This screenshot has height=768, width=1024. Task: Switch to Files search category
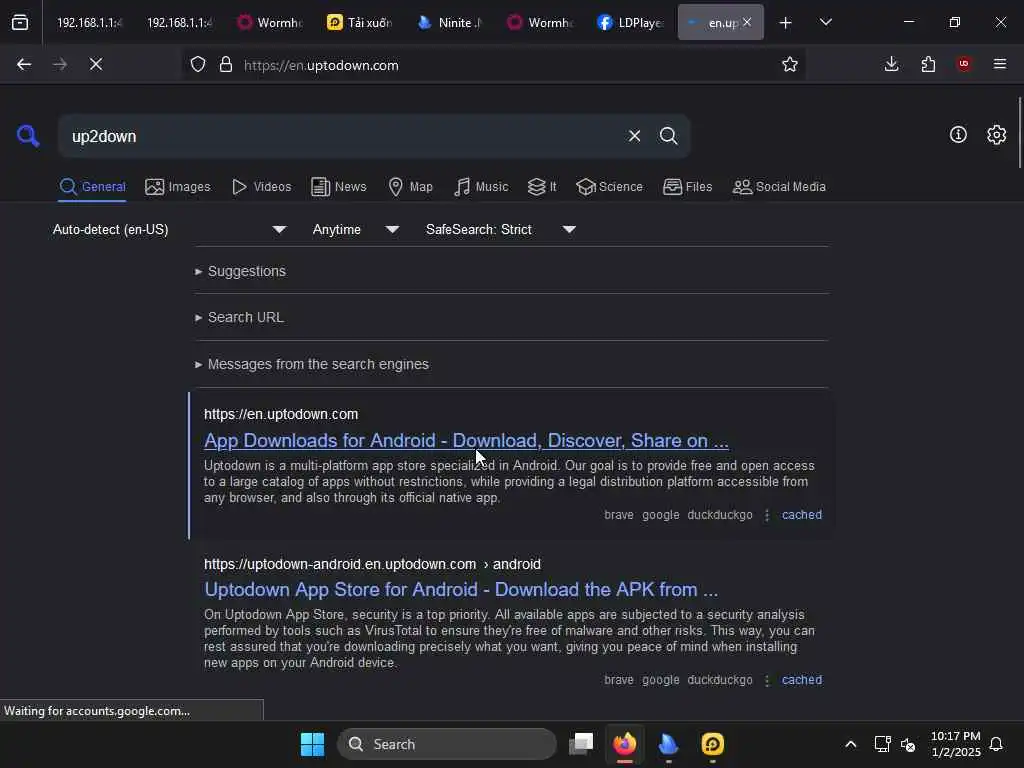coord(687,187)
